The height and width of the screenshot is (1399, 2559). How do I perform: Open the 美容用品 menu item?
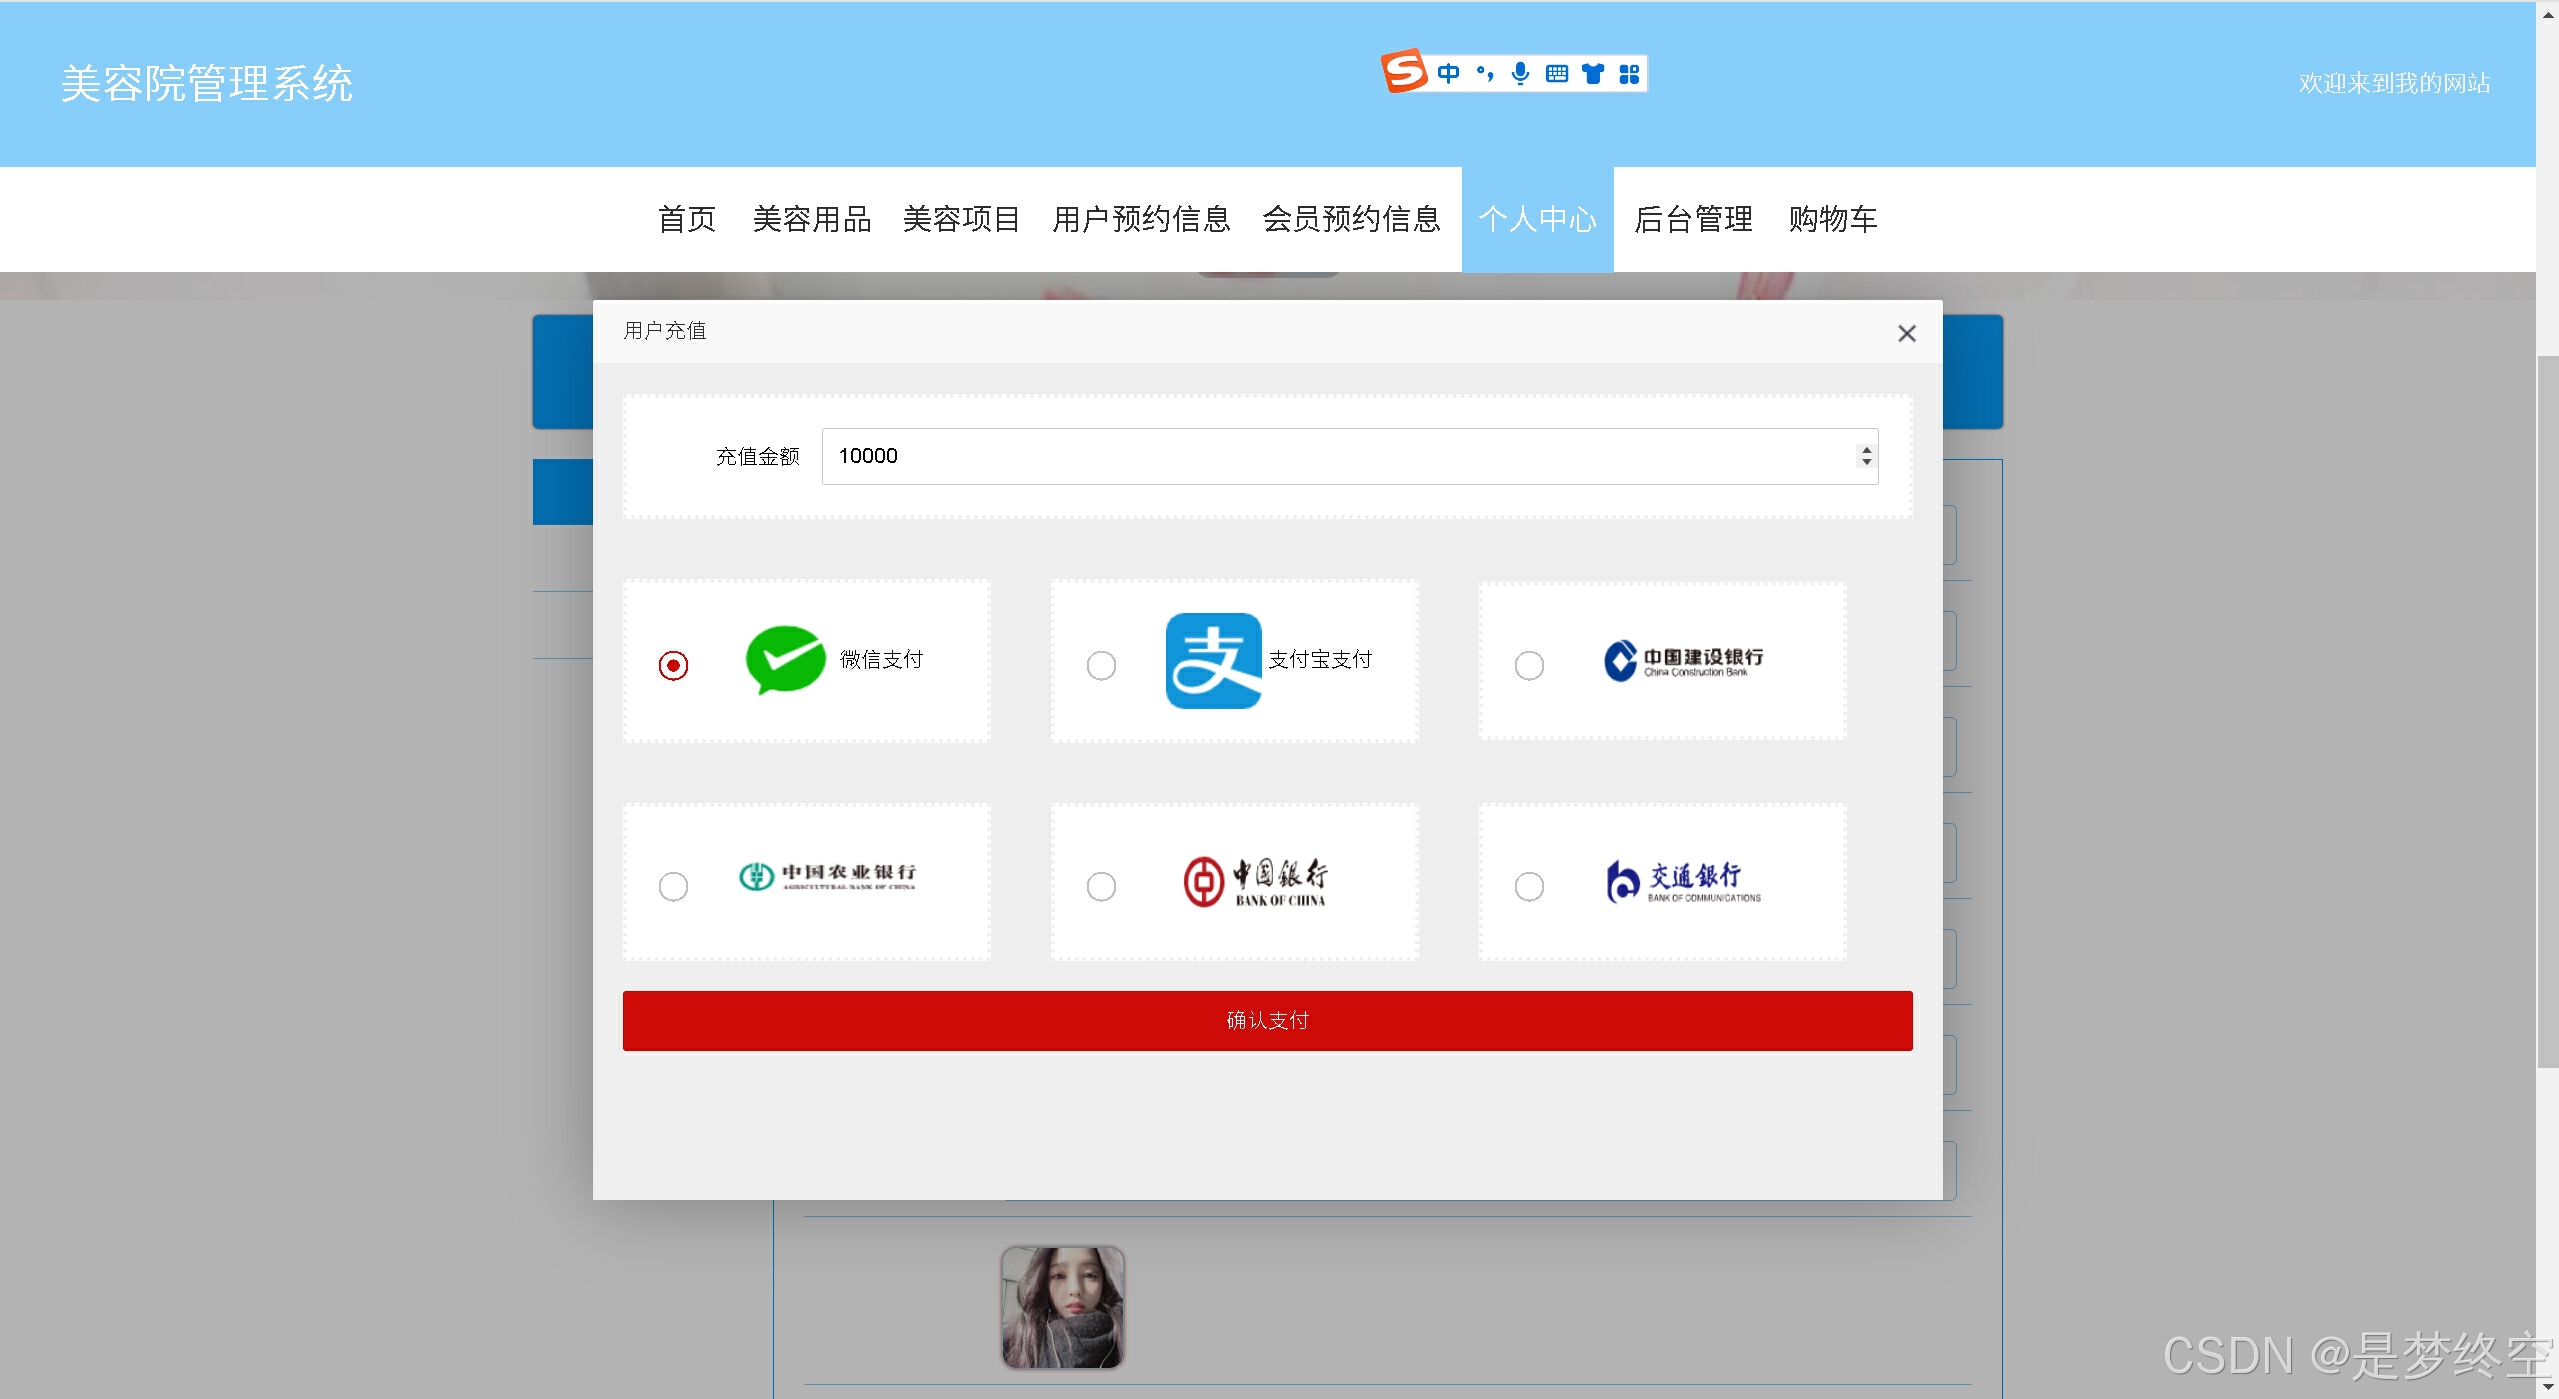(811, 219)
